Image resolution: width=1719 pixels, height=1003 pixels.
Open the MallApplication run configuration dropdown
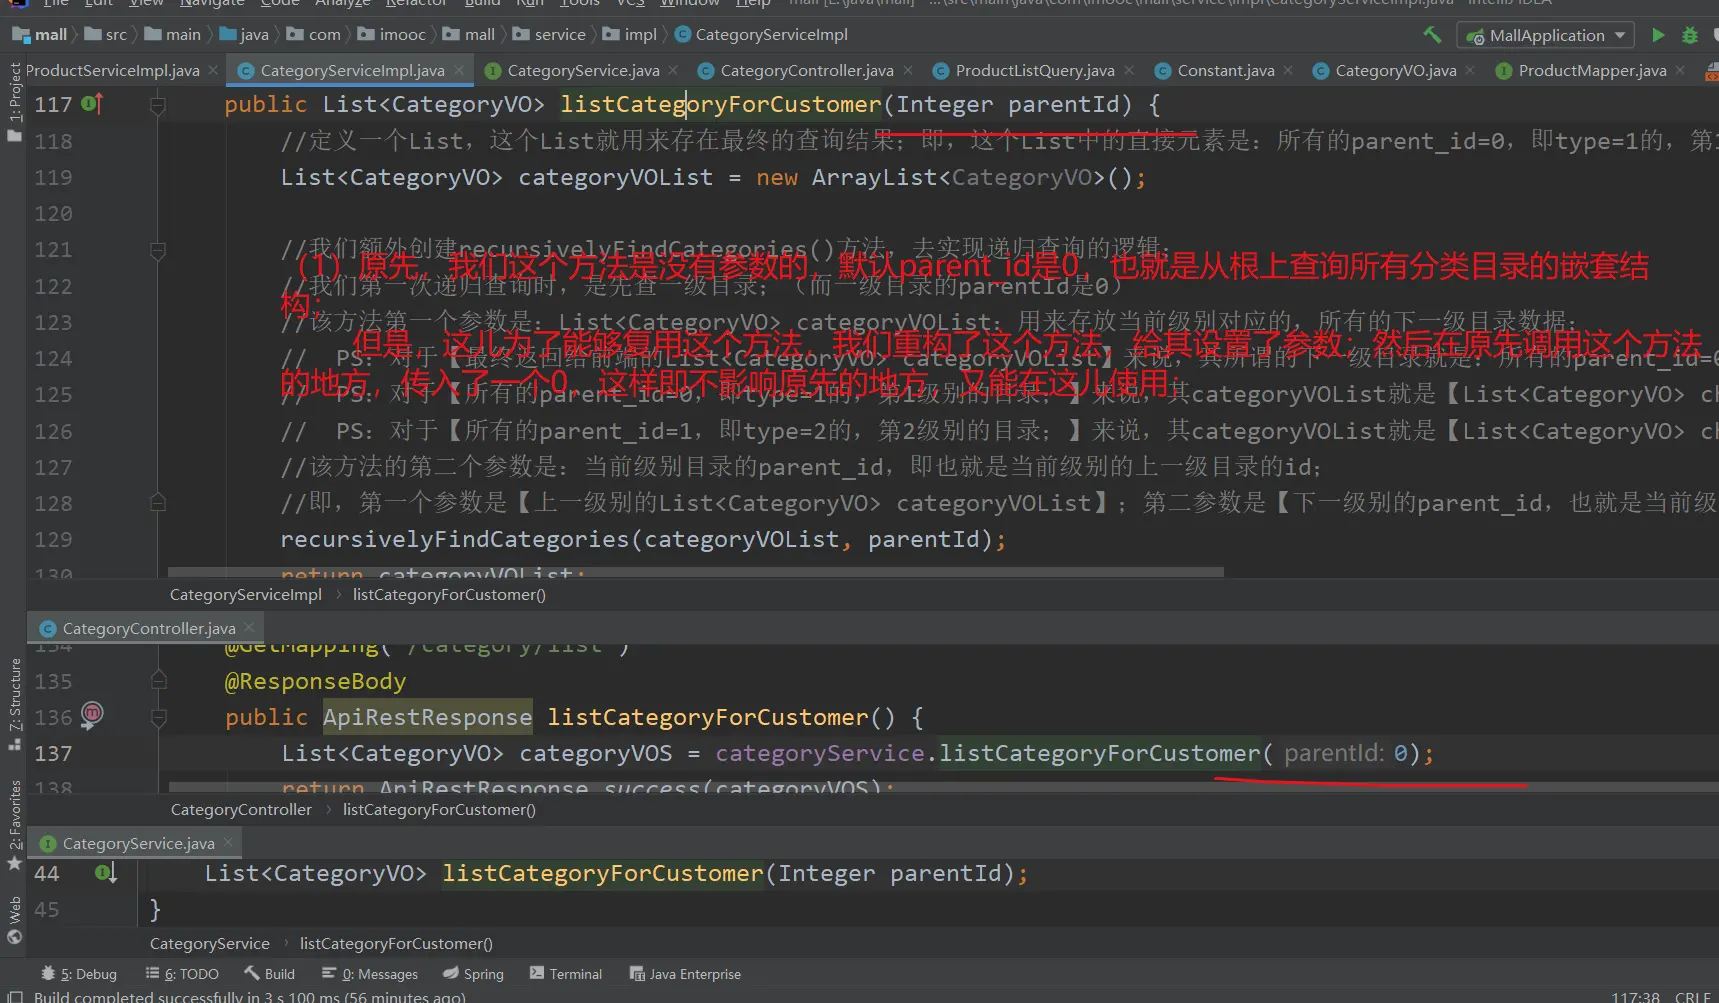tap(1546, 35)
